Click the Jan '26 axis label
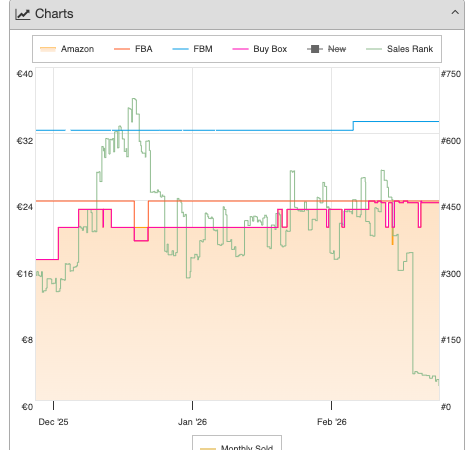 [192, 422]
